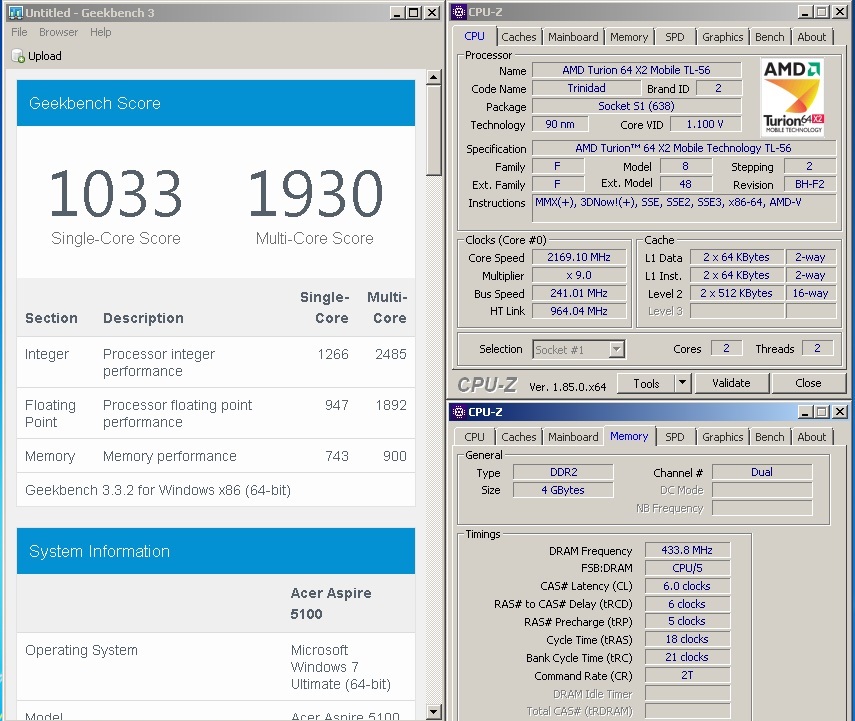
Task: Click the Multiplier value x 9.0
Action: pos(579,275)
